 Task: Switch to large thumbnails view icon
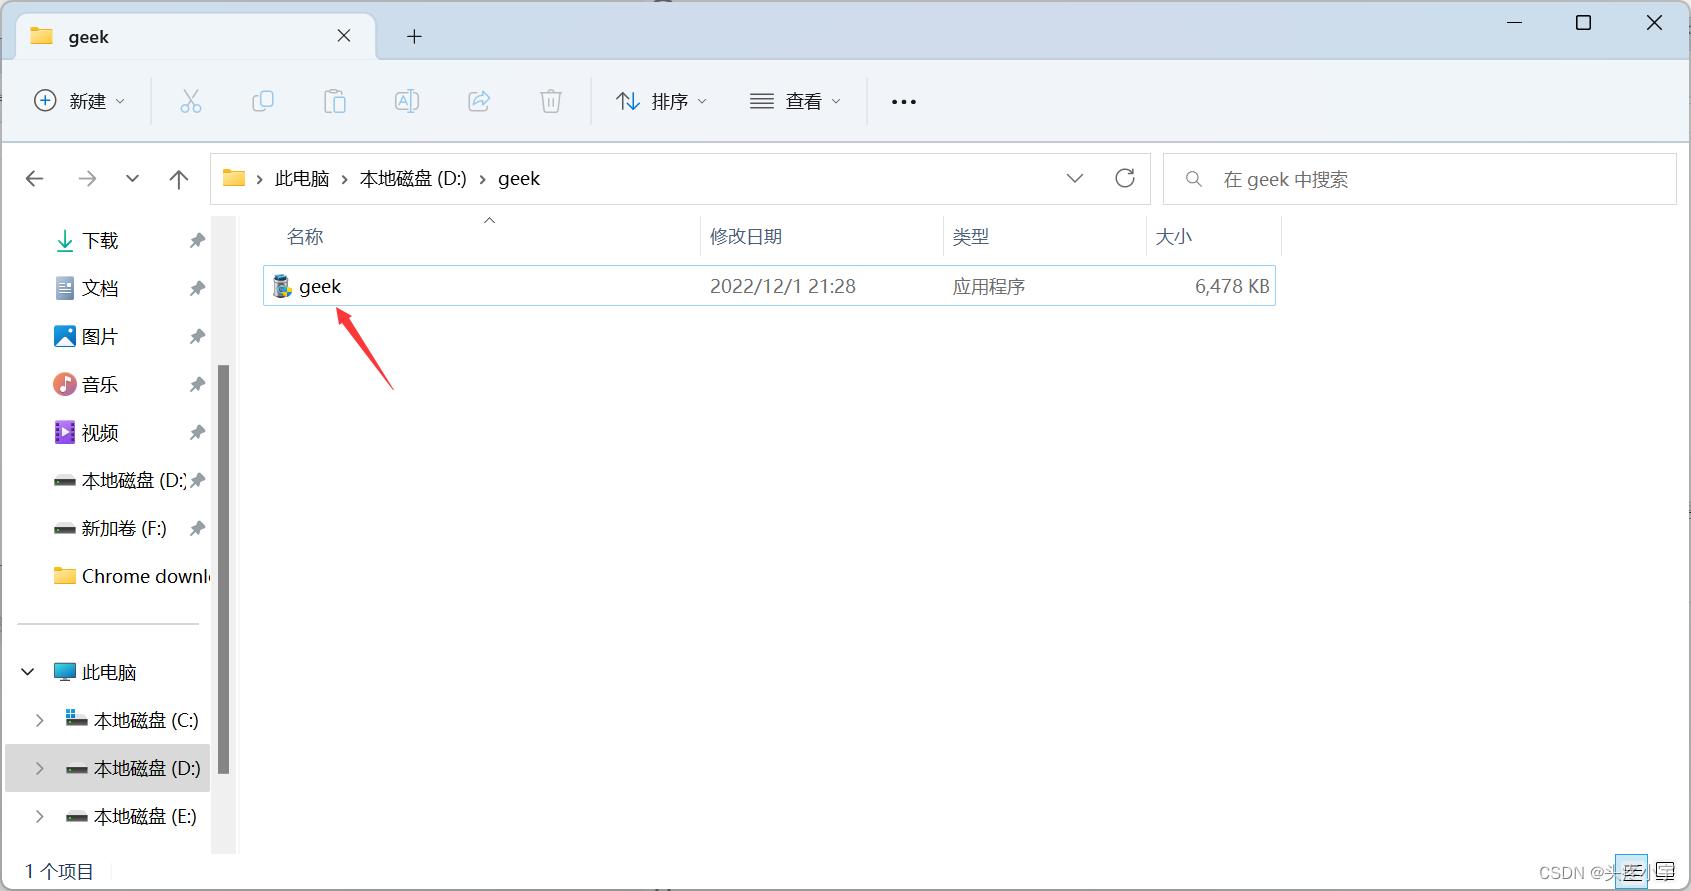coord(1664,872)
